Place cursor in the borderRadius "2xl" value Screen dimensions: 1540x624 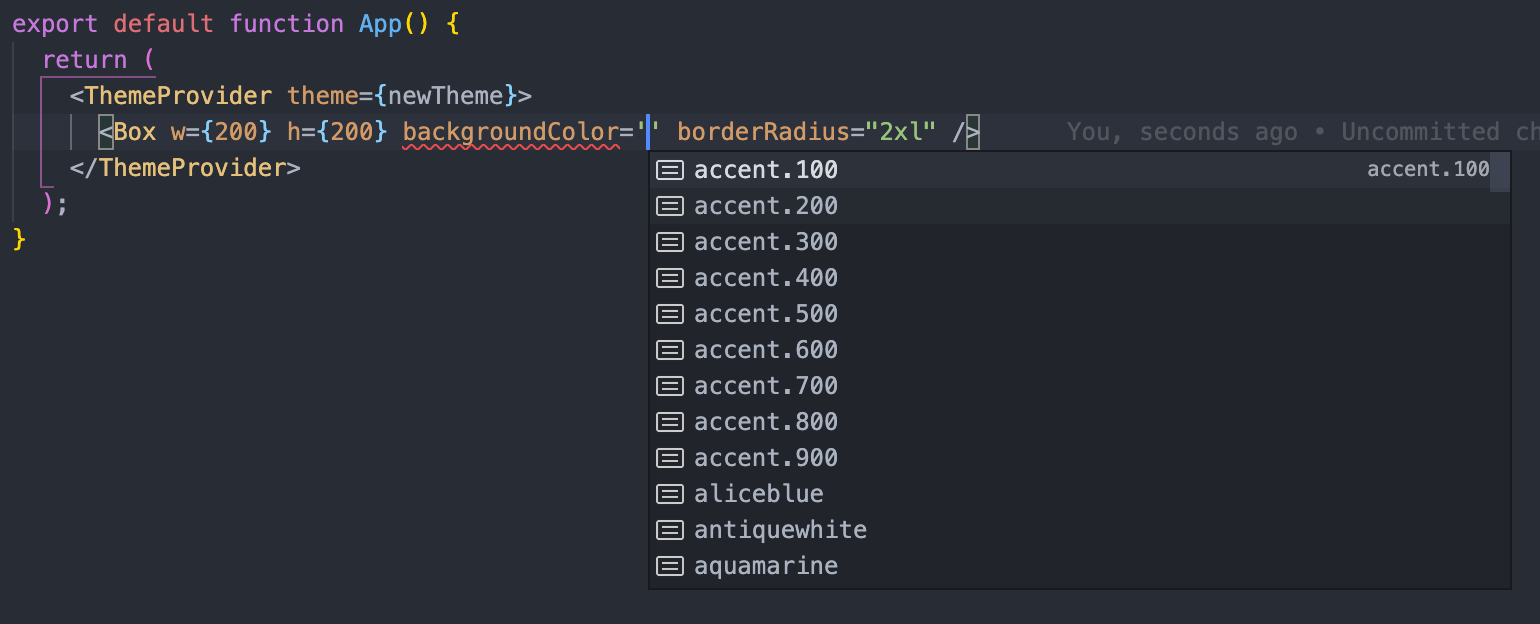[901, 132]
